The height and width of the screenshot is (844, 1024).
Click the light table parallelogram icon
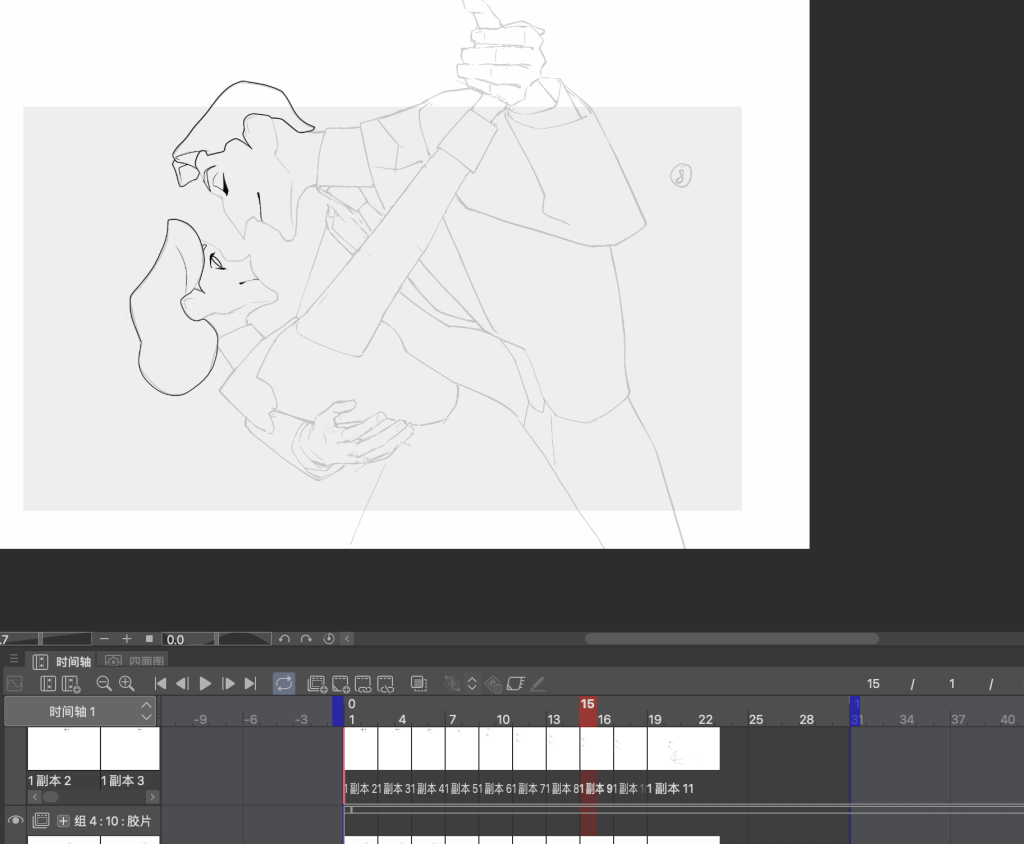pyautogui.click(x=516, y=684)
